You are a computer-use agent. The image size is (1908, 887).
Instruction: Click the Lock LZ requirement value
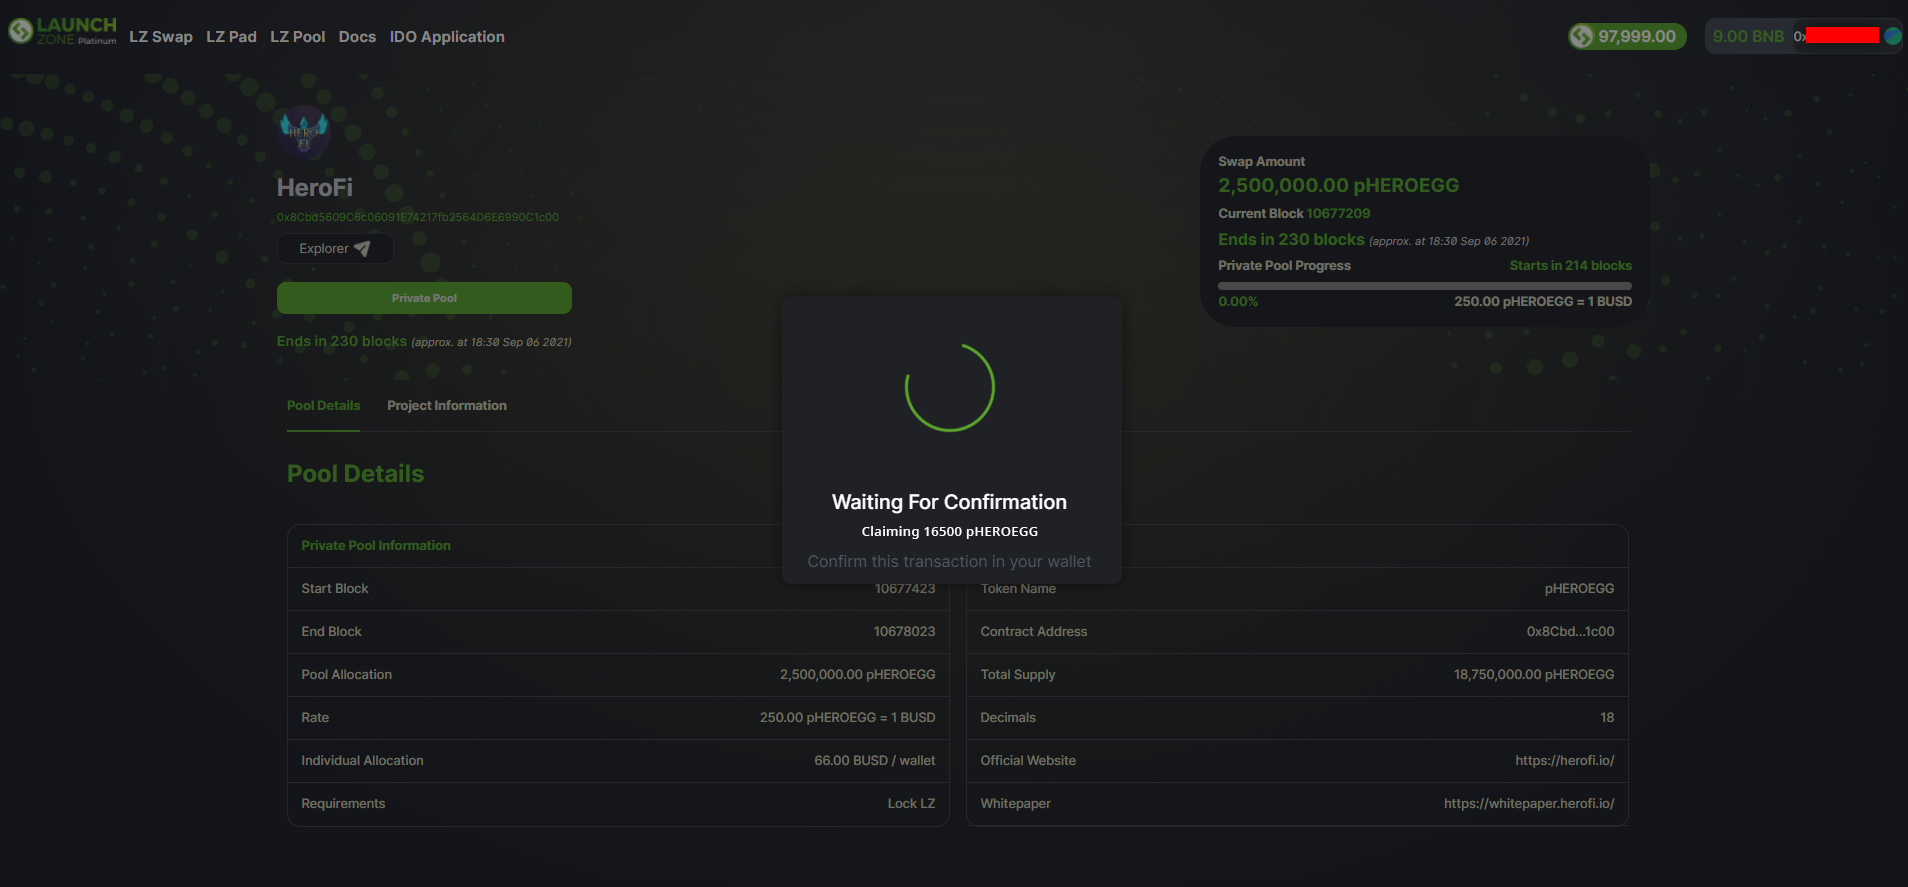pos(911,804)
